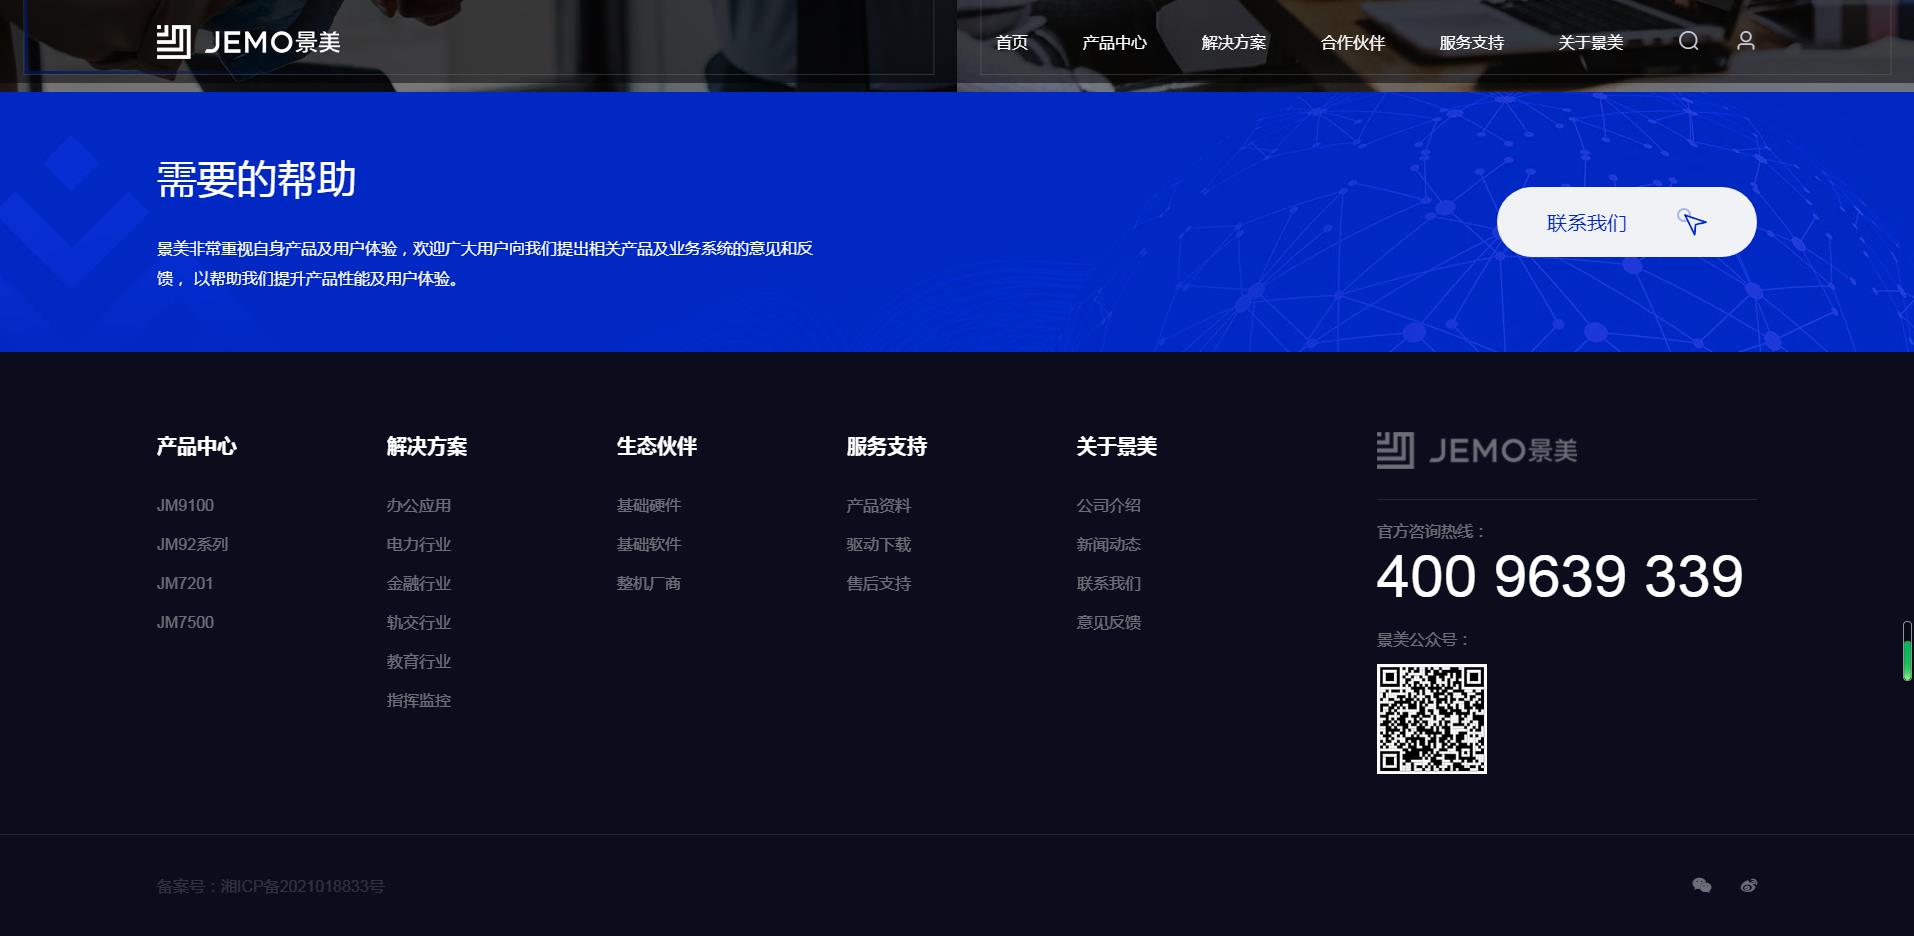Visit the 电力行业 solution link
The width and height of the screenshot is (1914, 936).
tap(419, 545)
